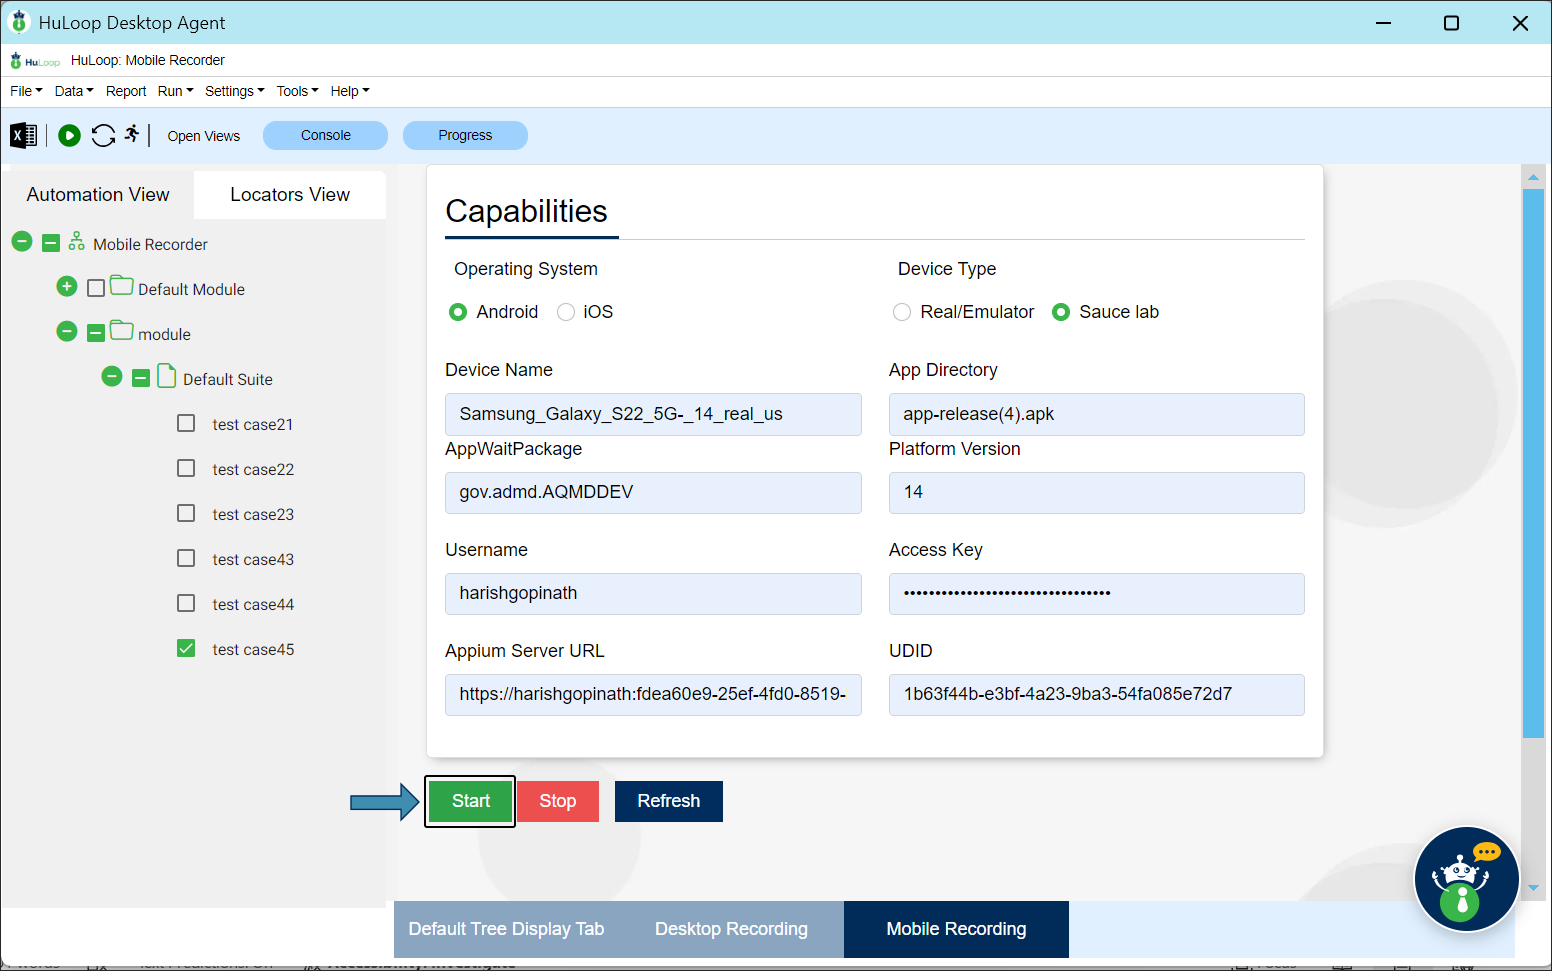This screenshot has height=971, width=1552.
Task: Click the Access Key password field
Action: (x=1096, y=594)
